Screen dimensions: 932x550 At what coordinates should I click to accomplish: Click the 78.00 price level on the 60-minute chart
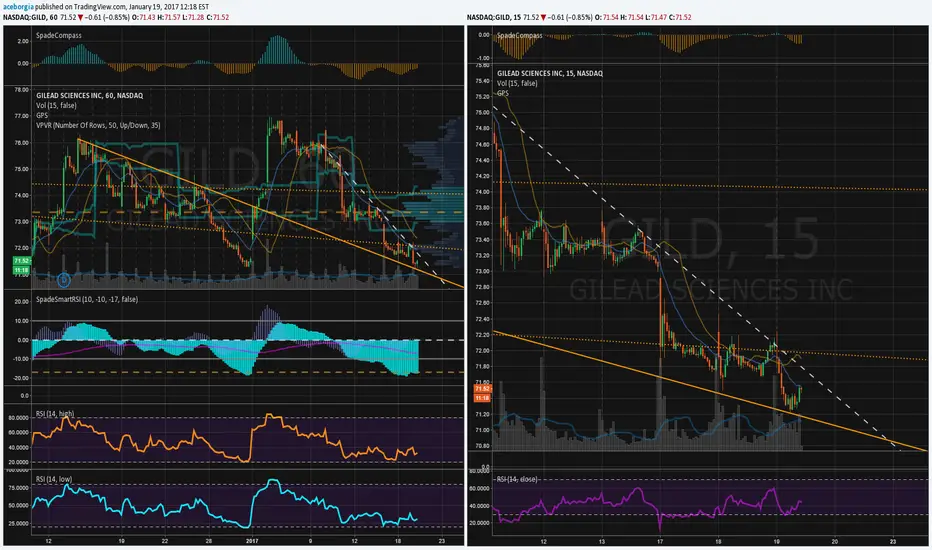point(21,90)
